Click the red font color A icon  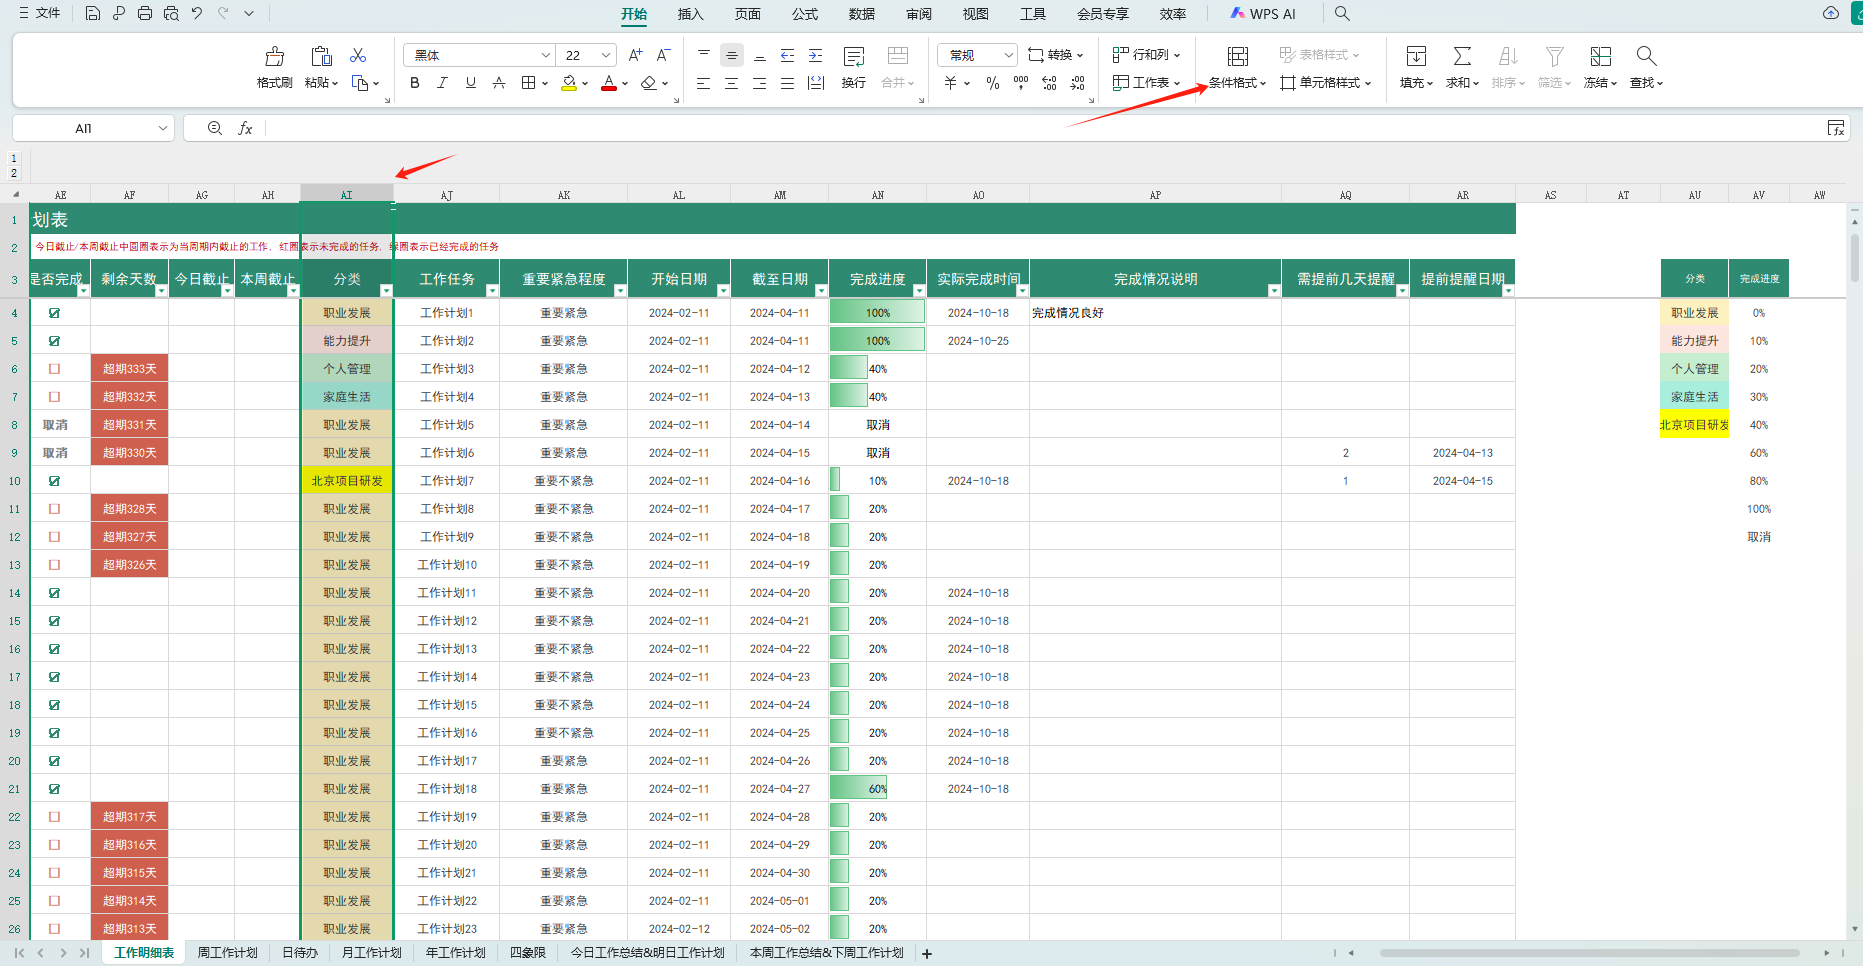(x=609, y=83)
